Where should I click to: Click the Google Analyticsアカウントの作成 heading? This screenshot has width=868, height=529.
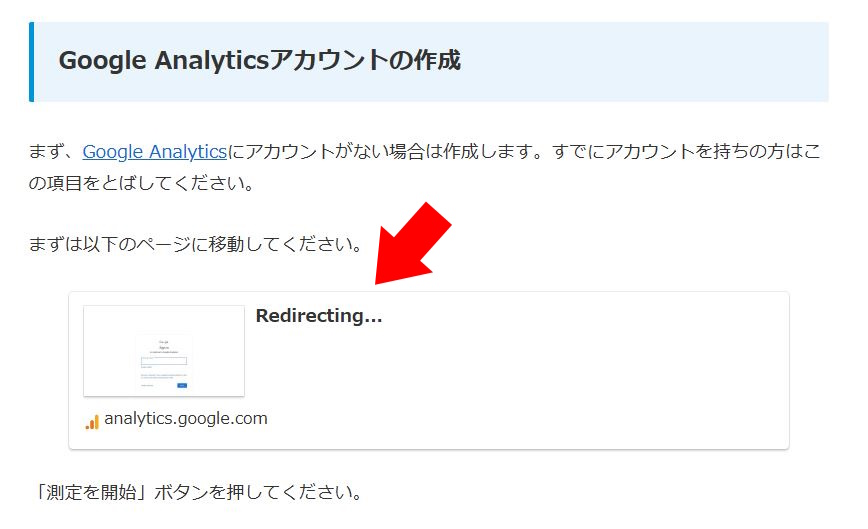[260, 60]
